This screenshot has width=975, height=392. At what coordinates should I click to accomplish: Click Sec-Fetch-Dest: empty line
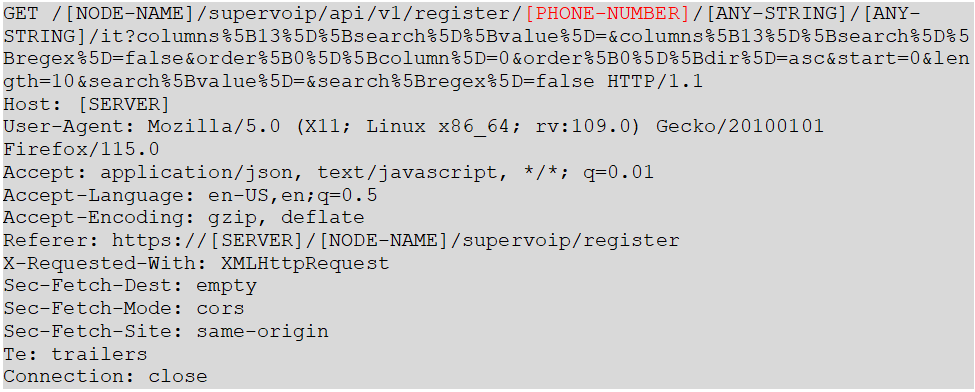pos(130,286)
